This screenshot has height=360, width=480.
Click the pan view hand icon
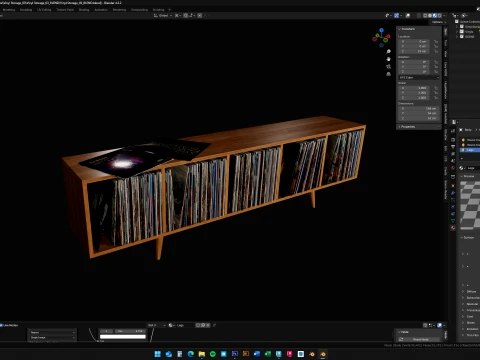coord(388,59)
